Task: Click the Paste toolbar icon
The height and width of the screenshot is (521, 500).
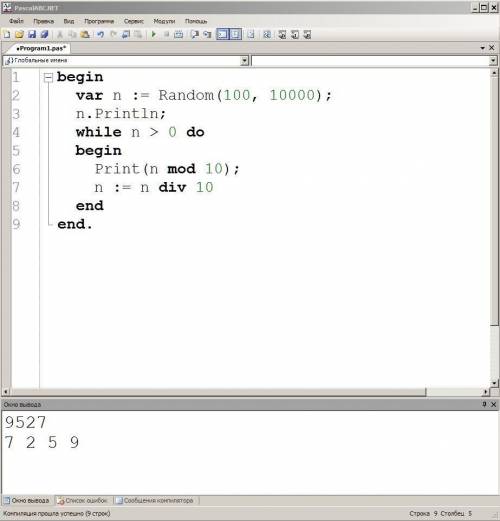Action: click(x=85, y=34)
